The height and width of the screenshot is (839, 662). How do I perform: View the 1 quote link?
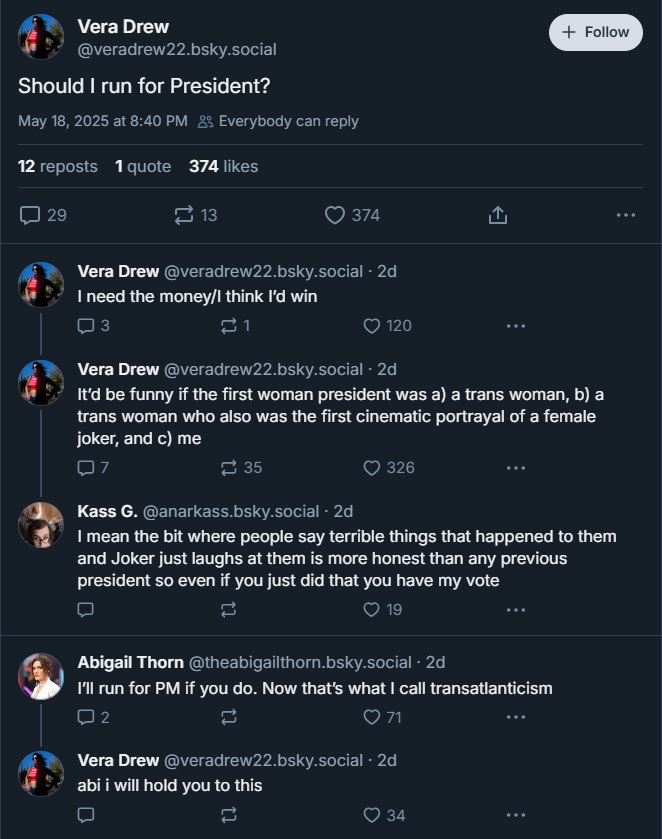coord(143,167)
